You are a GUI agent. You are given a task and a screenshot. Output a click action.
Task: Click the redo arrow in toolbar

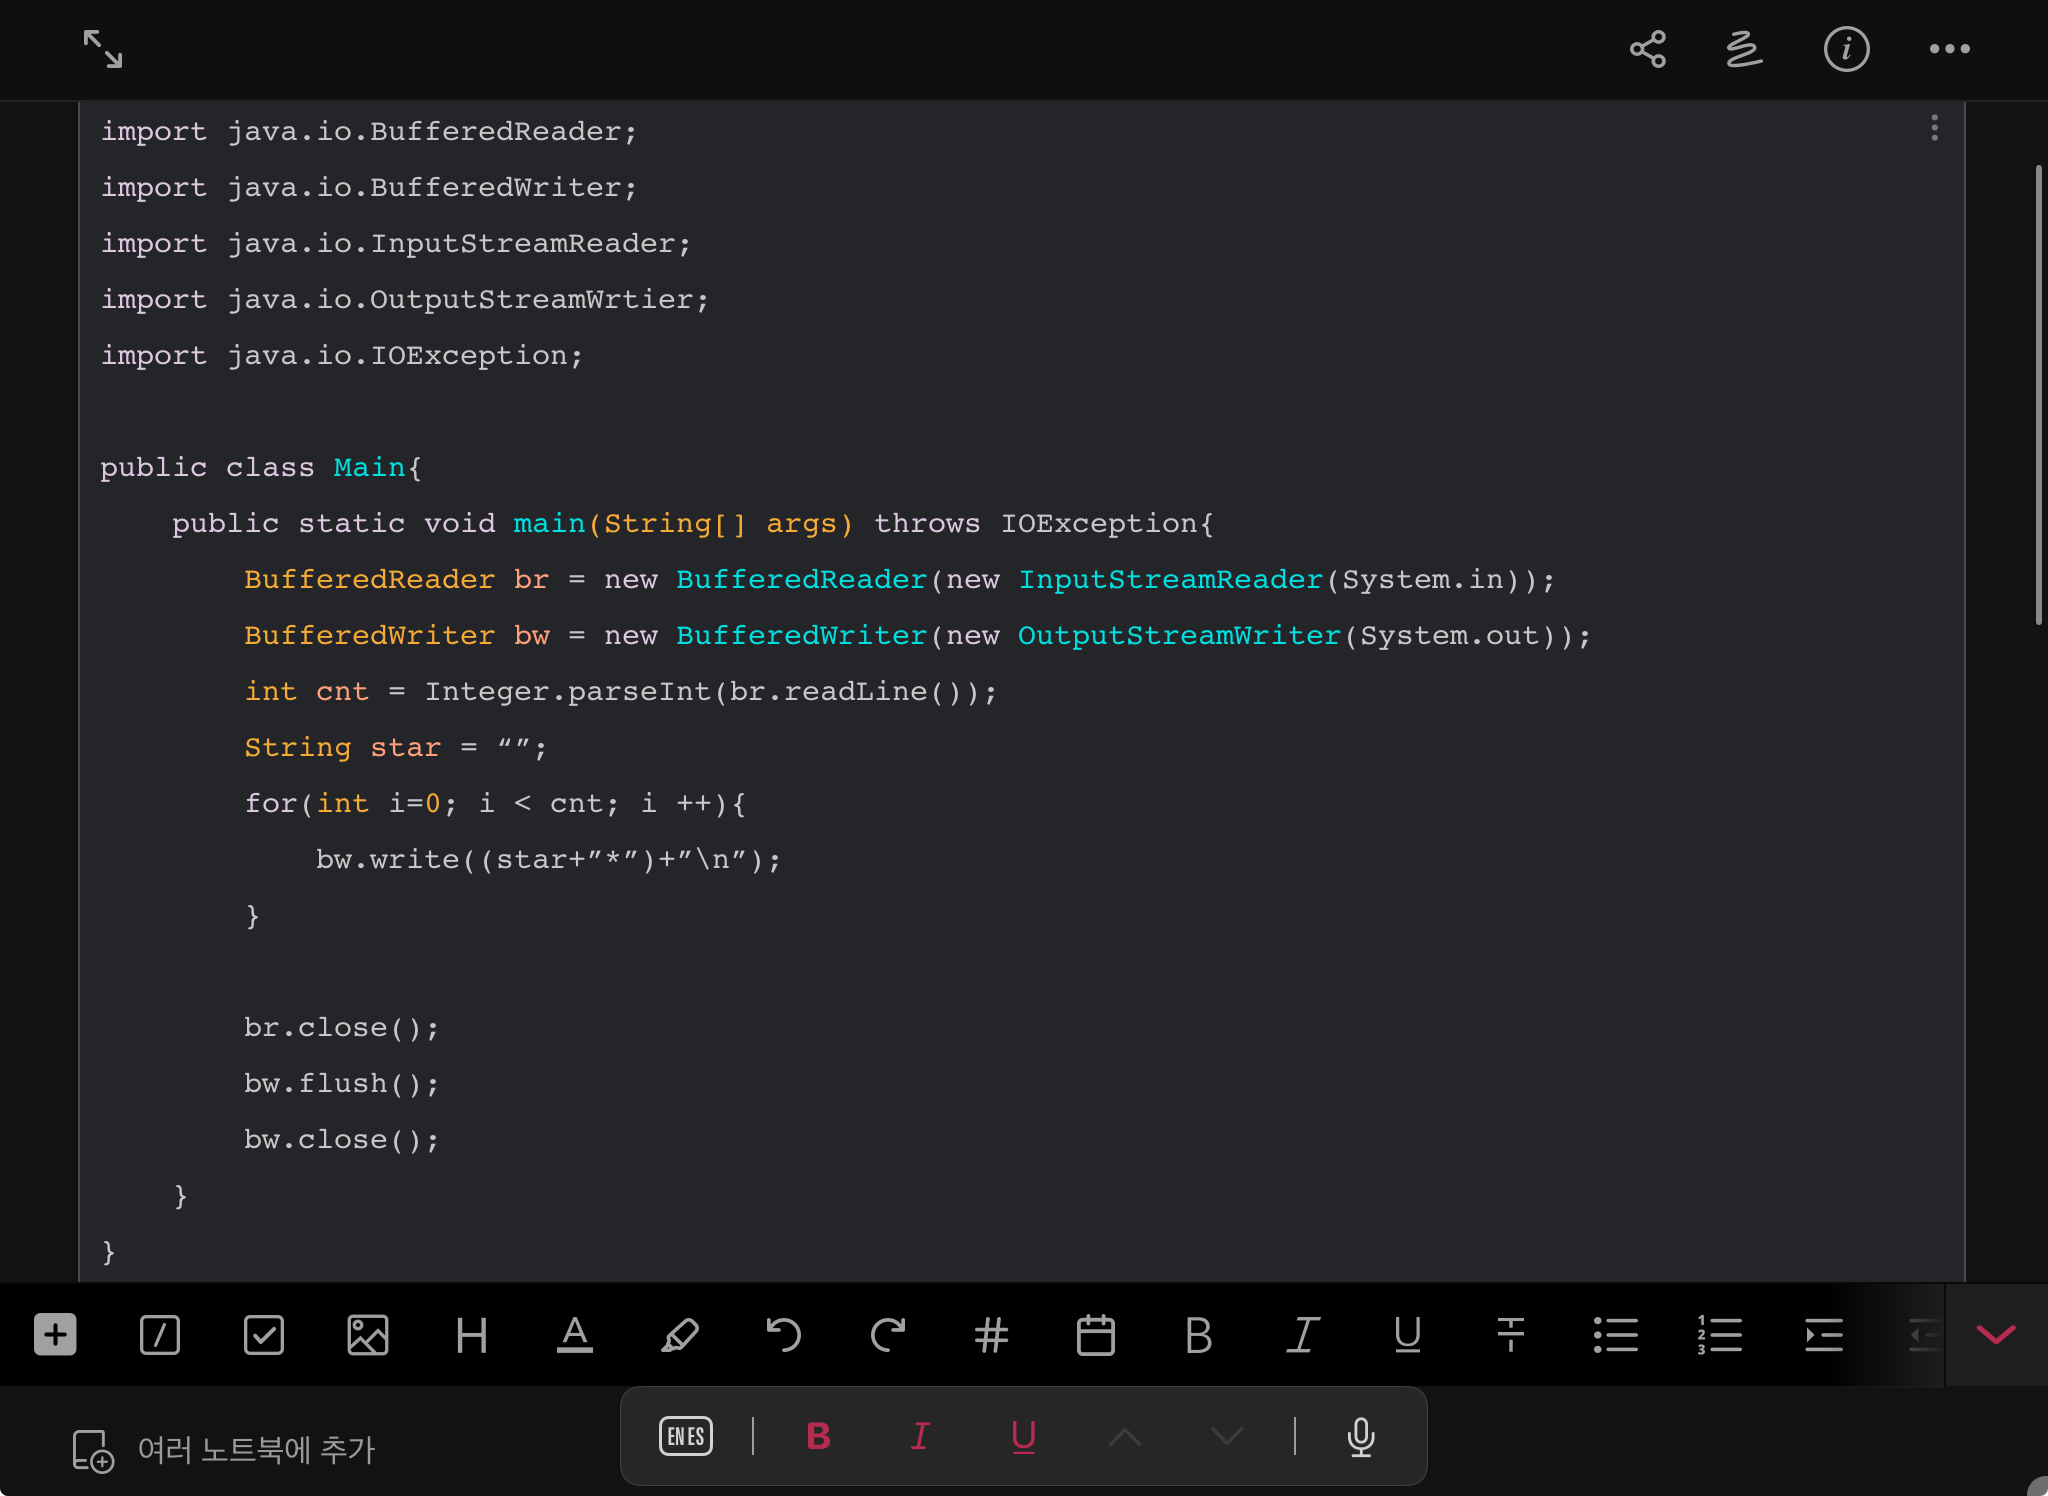887,1335
